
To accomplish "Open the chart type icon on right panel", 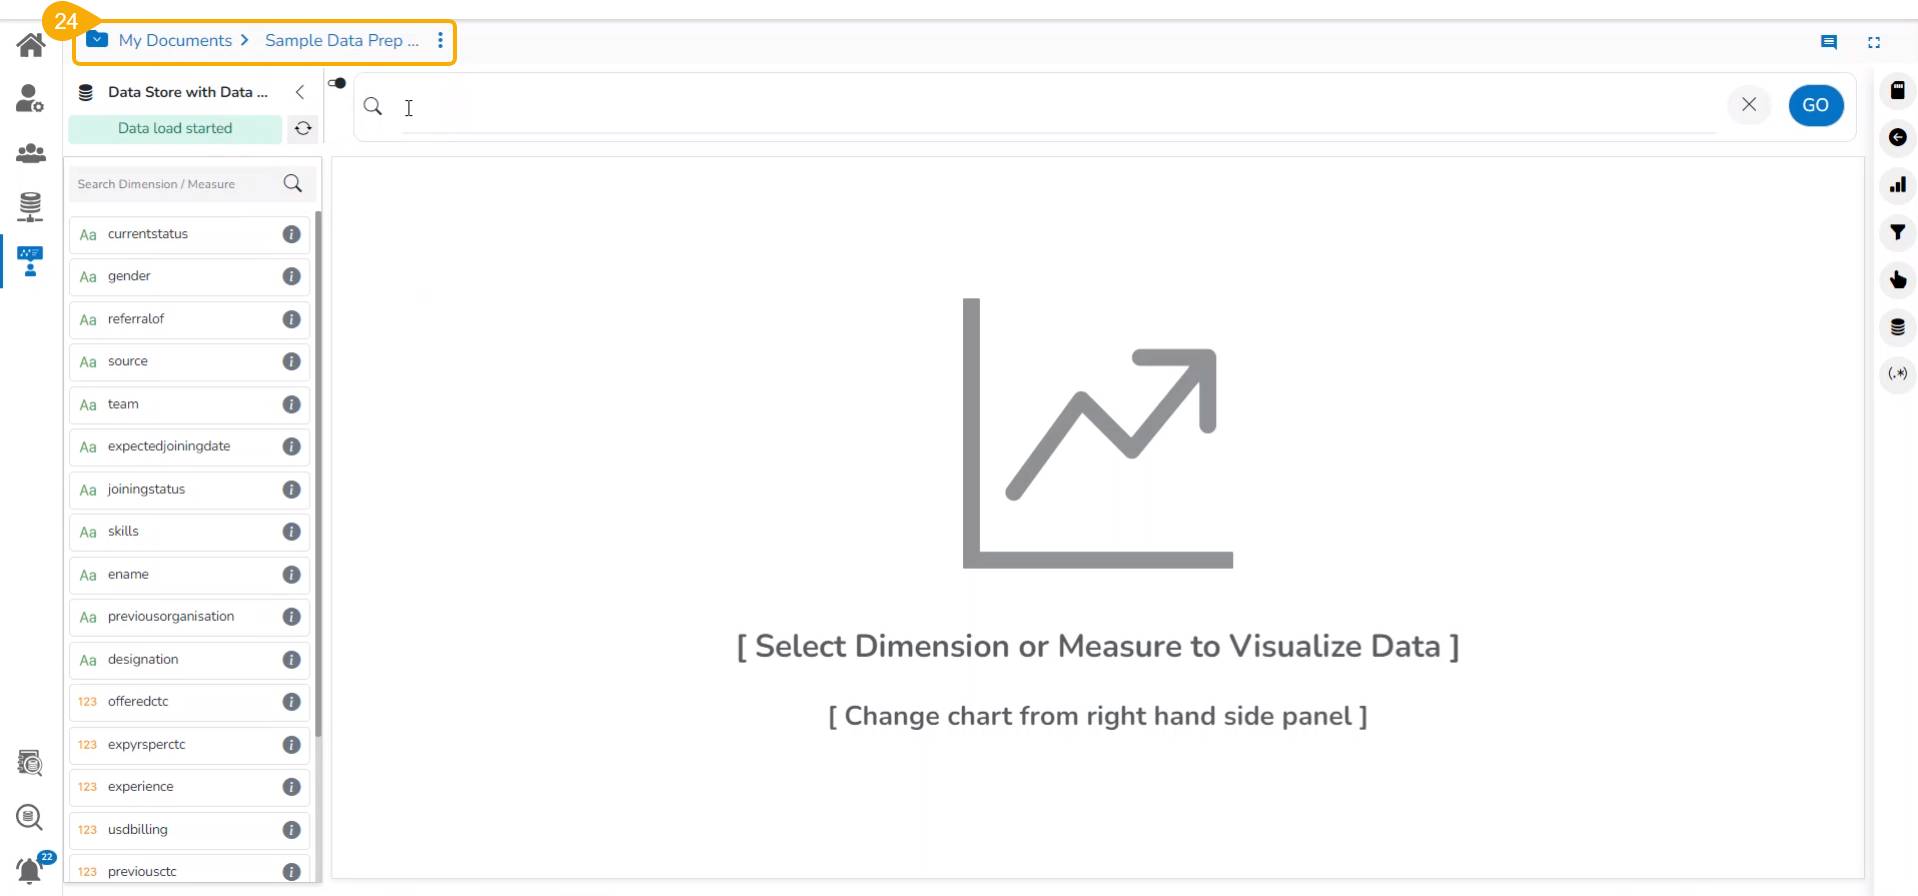I will tap(1897, 185).
